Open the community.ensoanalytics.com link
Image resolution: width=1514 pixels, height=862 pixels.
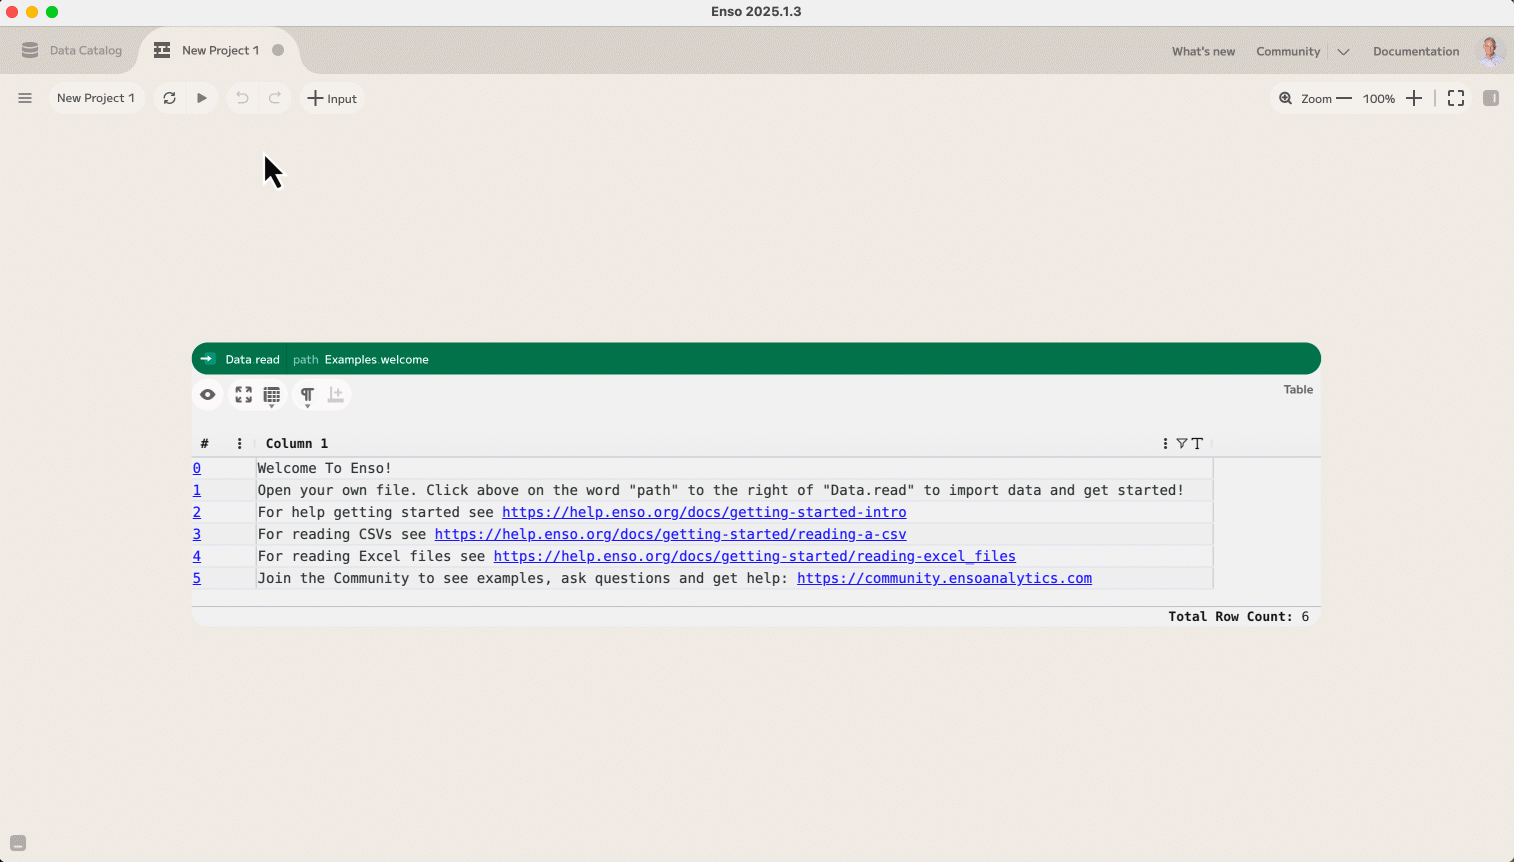[x=944, y=578]
